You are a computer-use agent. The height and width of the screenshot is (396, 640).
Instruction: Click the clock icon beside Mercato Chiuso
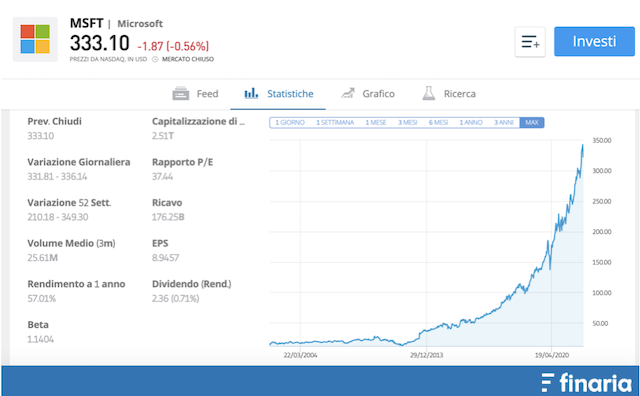click(155, 59)
